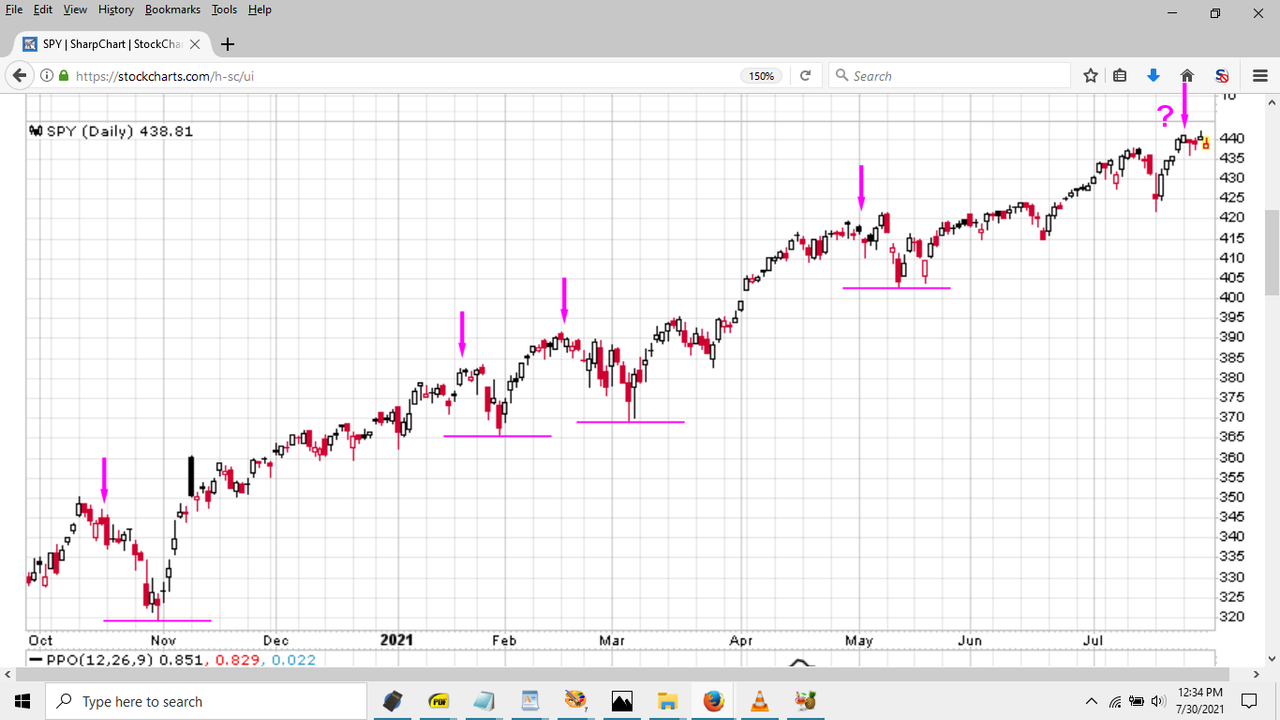Click the taskbar search box

[x=207, y=701]
